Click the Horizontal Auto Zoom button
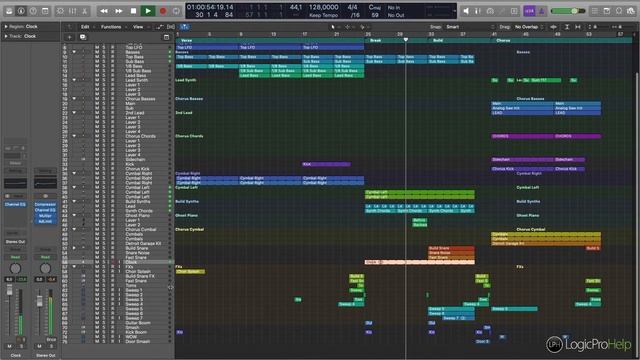 tap(578, 27)
